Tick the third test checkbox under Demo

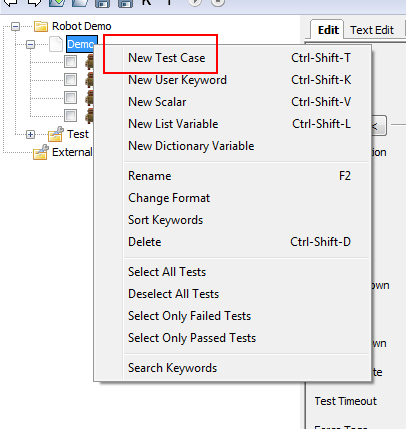70,97
